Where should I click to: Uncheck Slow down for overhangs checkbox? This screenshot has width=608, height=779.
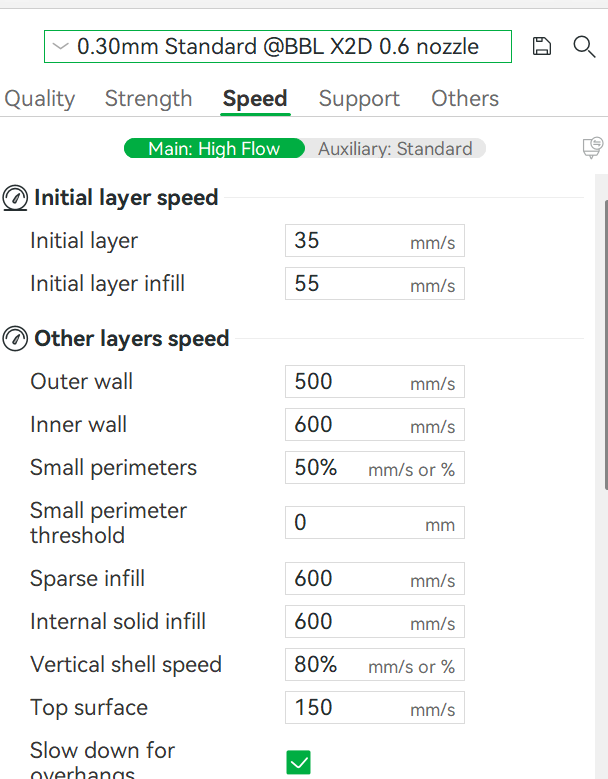pyautogui.click(x=299, y=762)
